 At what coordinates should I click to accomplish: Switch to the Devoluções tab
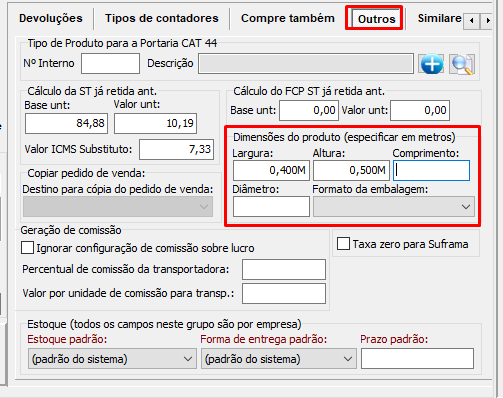click(x=51, y=18)
